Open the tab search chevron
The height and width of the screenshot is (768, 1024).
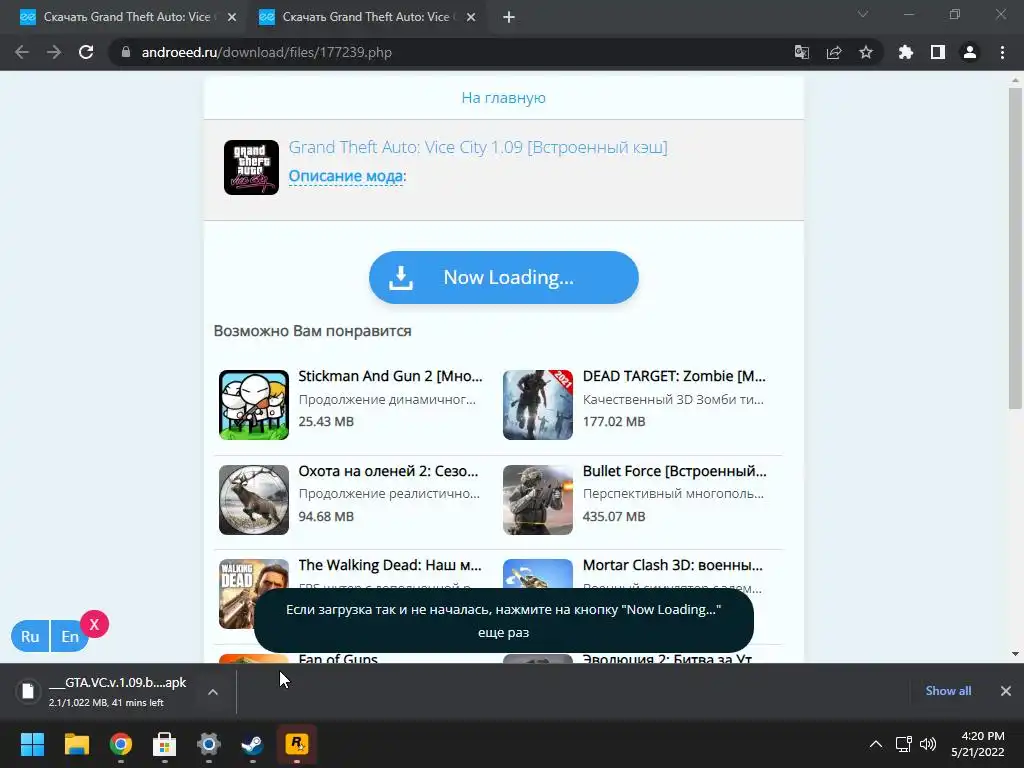[x=863, y=14]
